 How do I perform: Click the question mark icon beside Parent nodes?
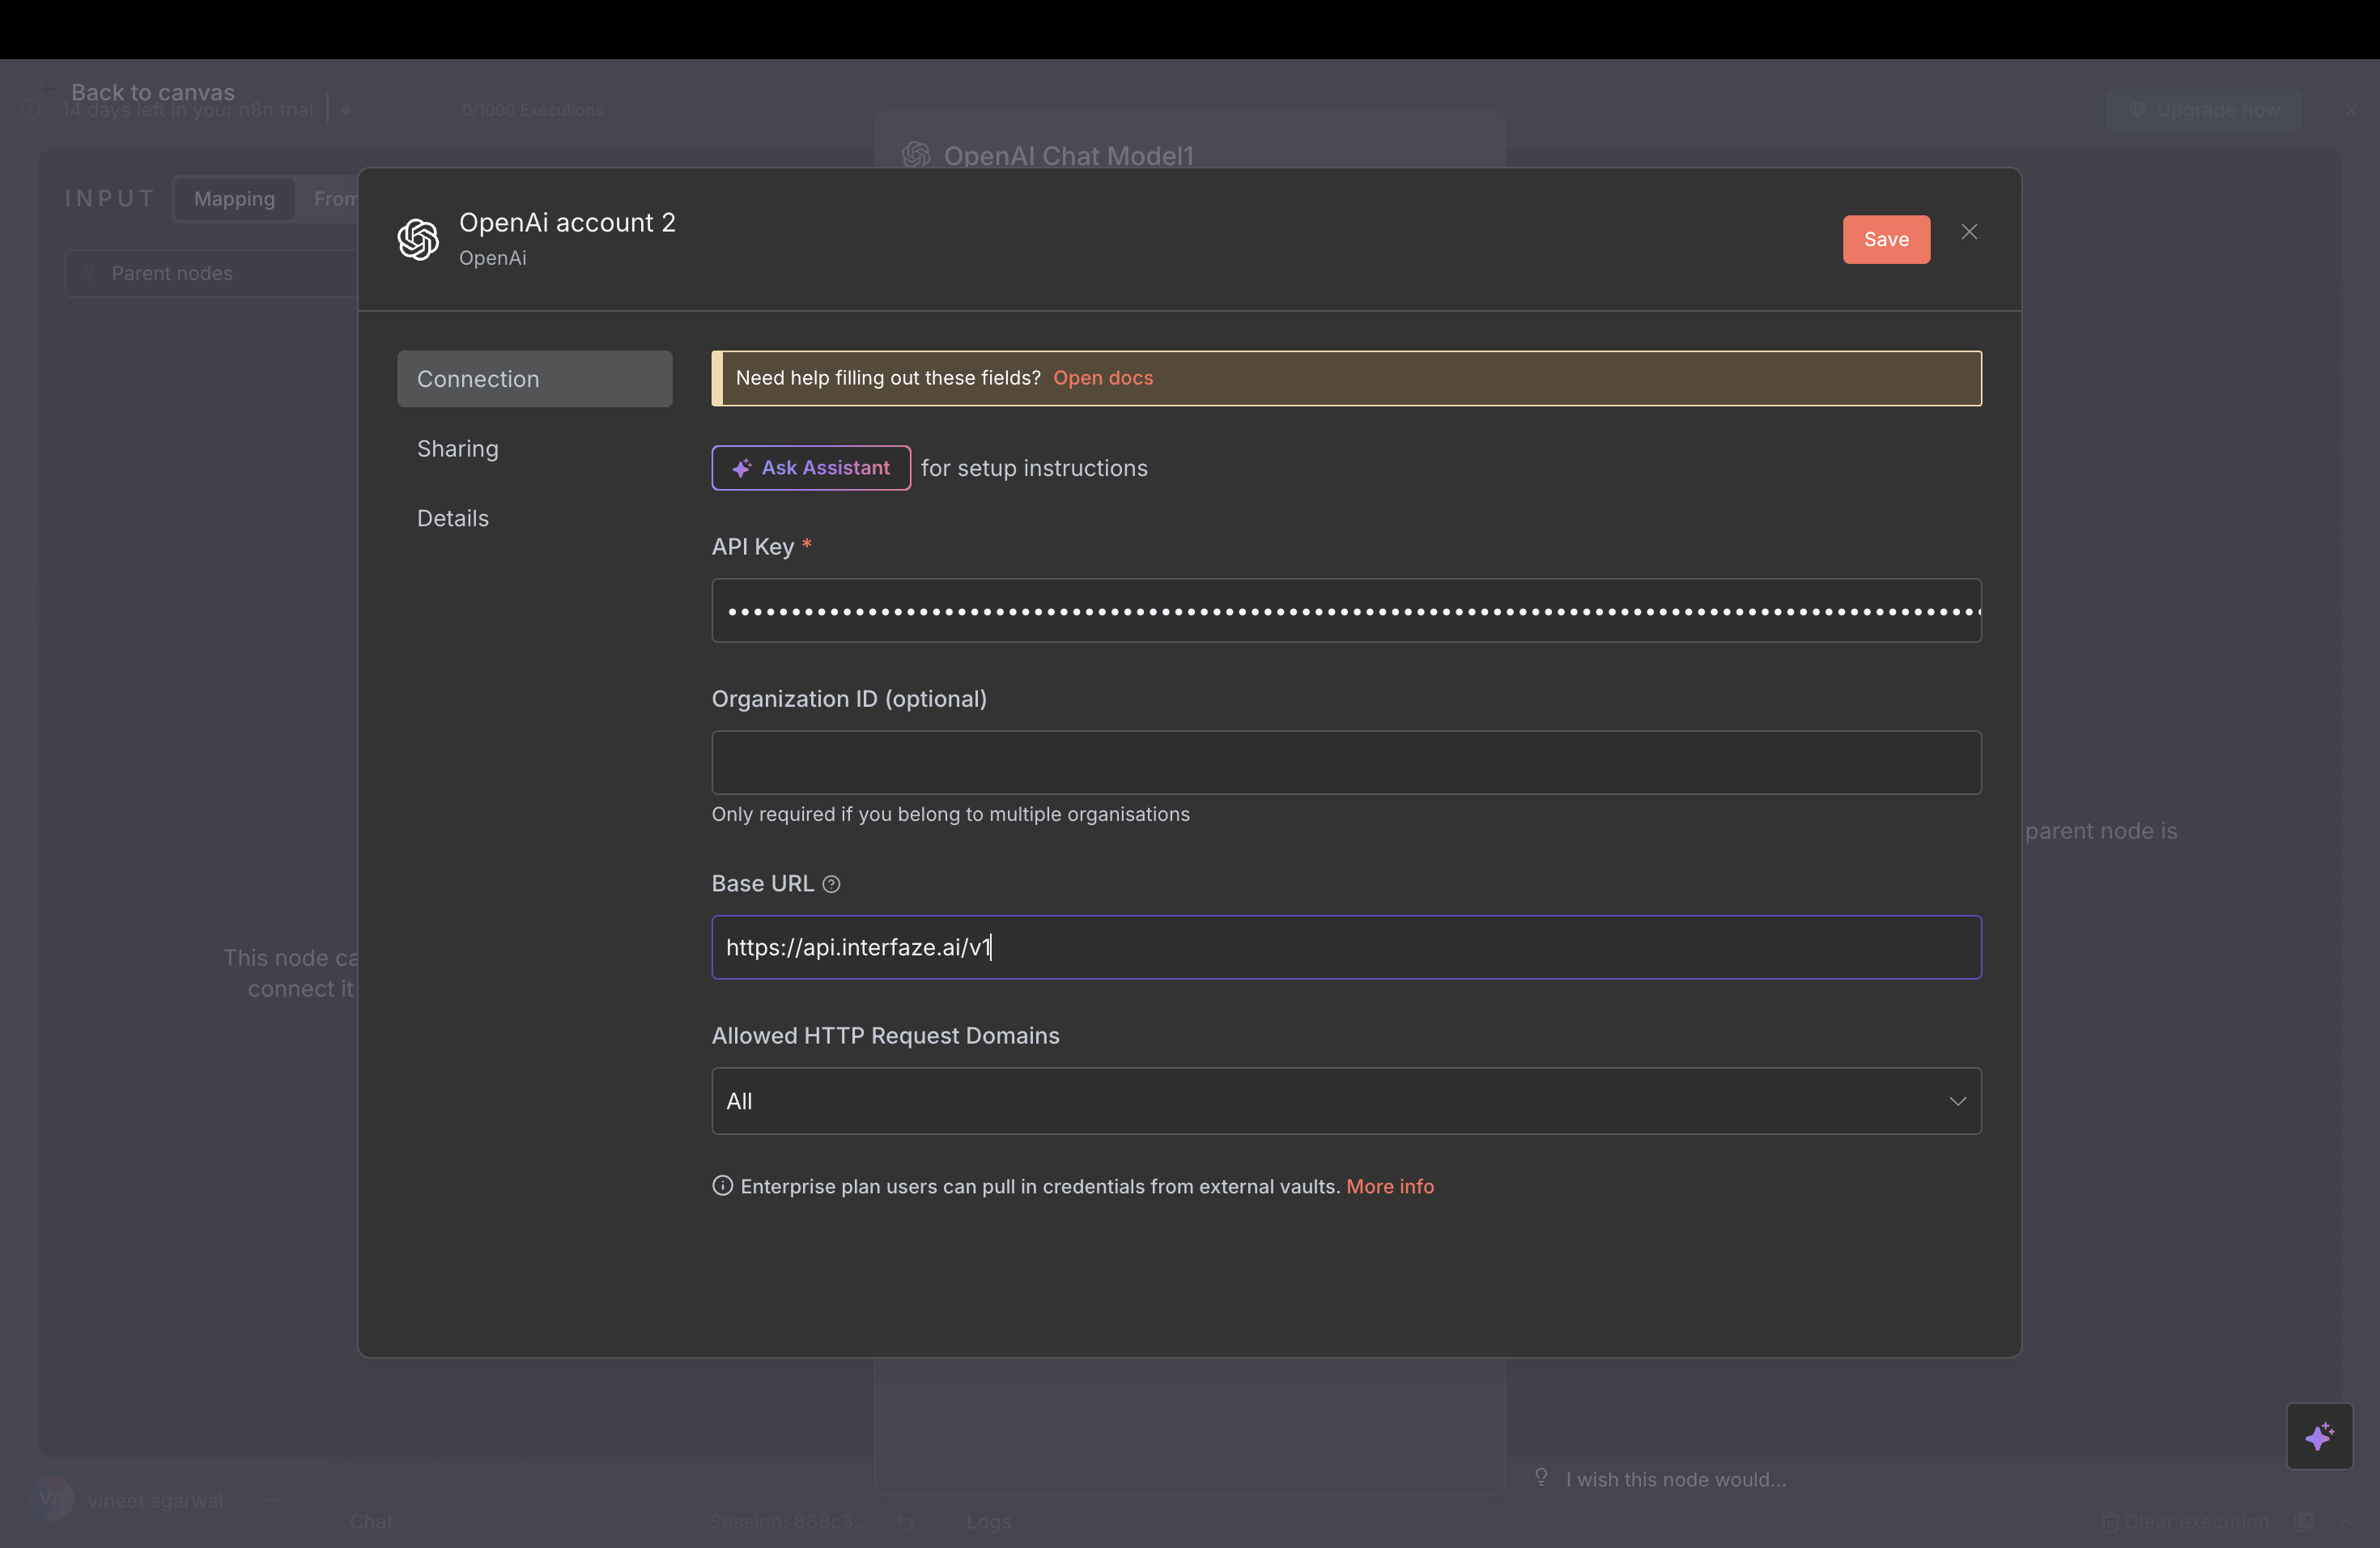click(89, 272)
